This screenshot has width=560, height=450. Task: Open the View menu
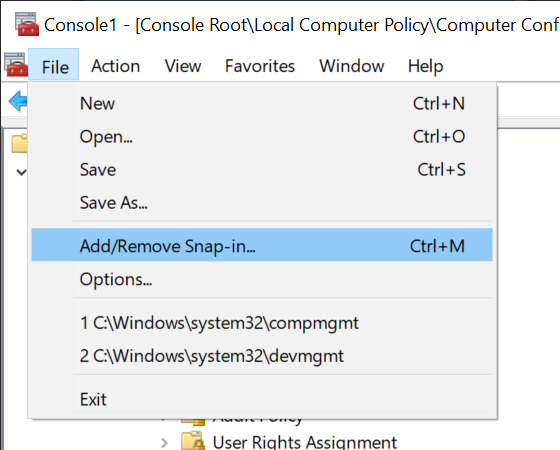[x=183, y=66]
